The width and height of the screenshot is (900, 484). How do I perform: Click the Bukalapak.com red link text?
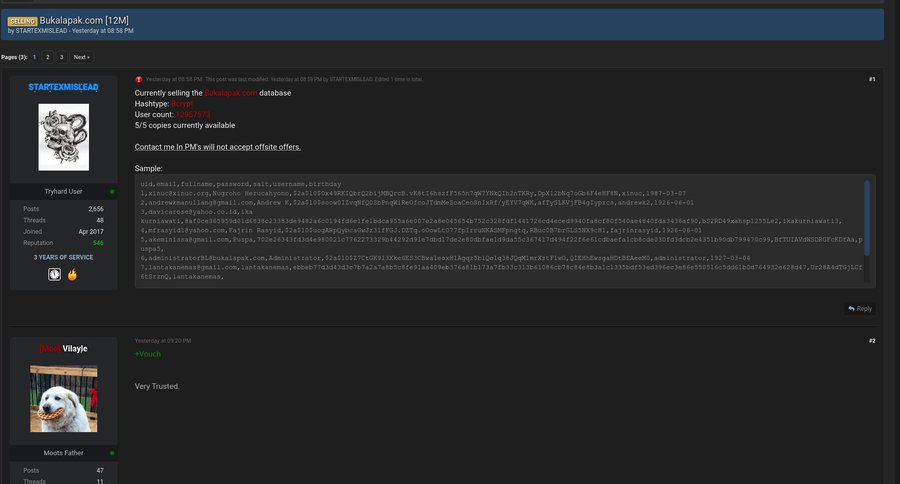pyautogui.click(x=231, y=93)
